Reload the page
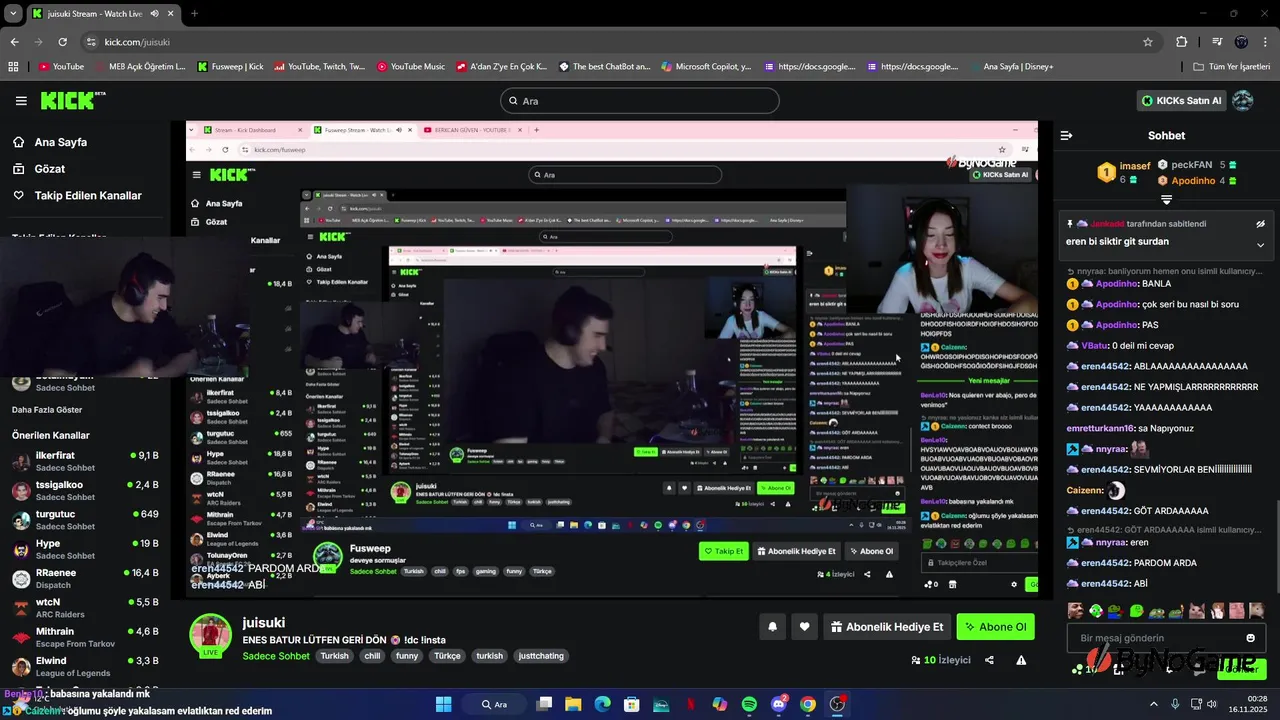This screenshot has height=720, width=1280. click(62, 42)
